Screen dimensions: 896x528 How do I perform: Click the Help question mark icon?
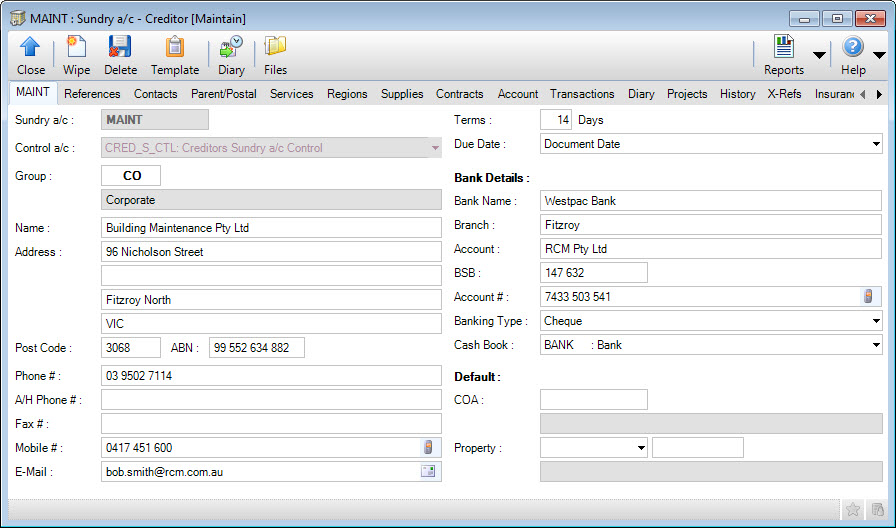click(x=853, y=47)
